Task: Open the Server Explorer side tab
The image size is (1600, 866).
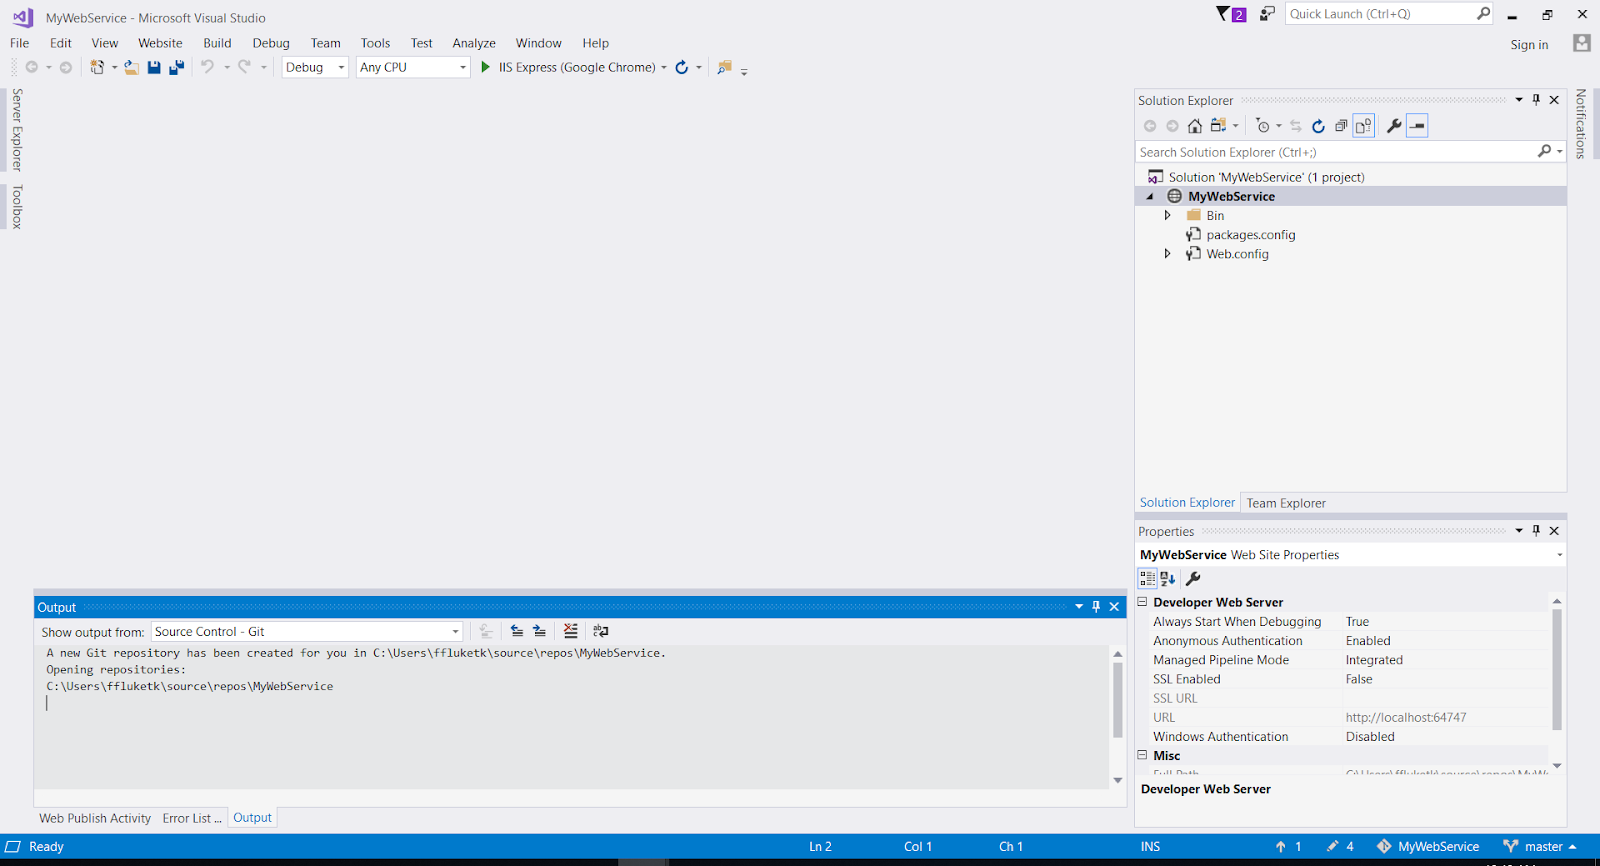Action: click(x=16, y=130)
